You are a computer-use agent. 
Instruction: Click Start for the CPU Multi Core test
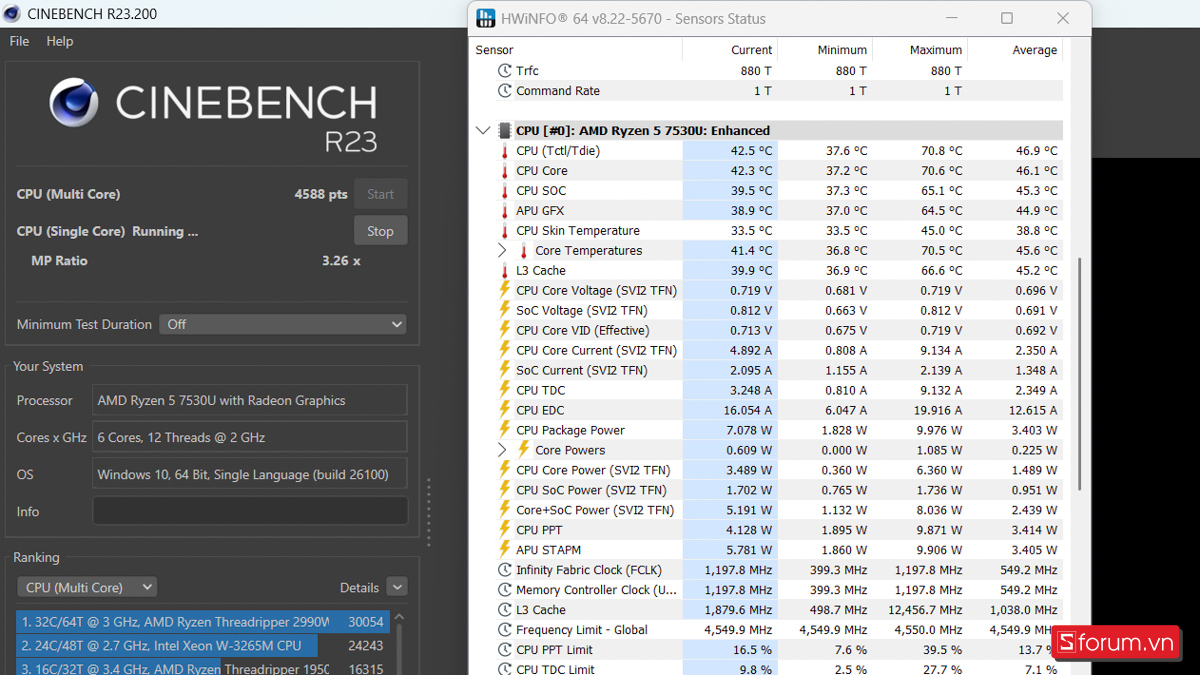pyautogui.click(x=380, y=194)
